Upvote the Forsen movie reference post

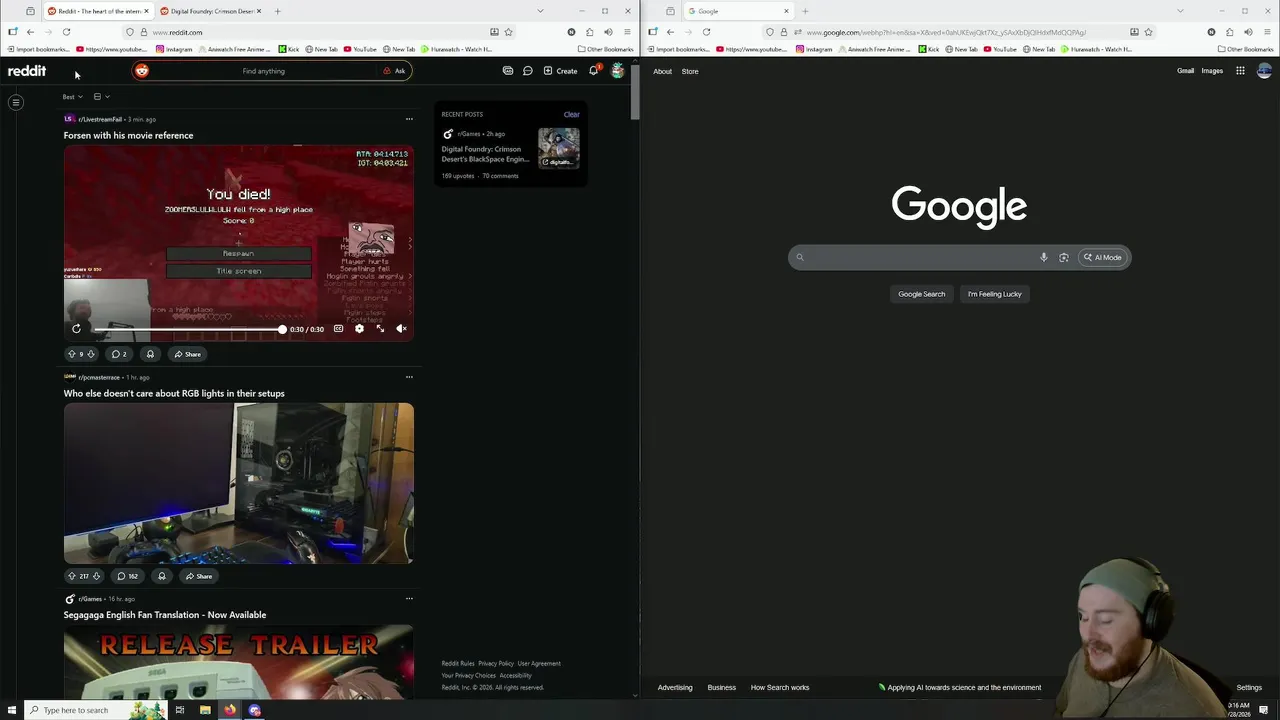pyautogui.click(x=71, y=354)
